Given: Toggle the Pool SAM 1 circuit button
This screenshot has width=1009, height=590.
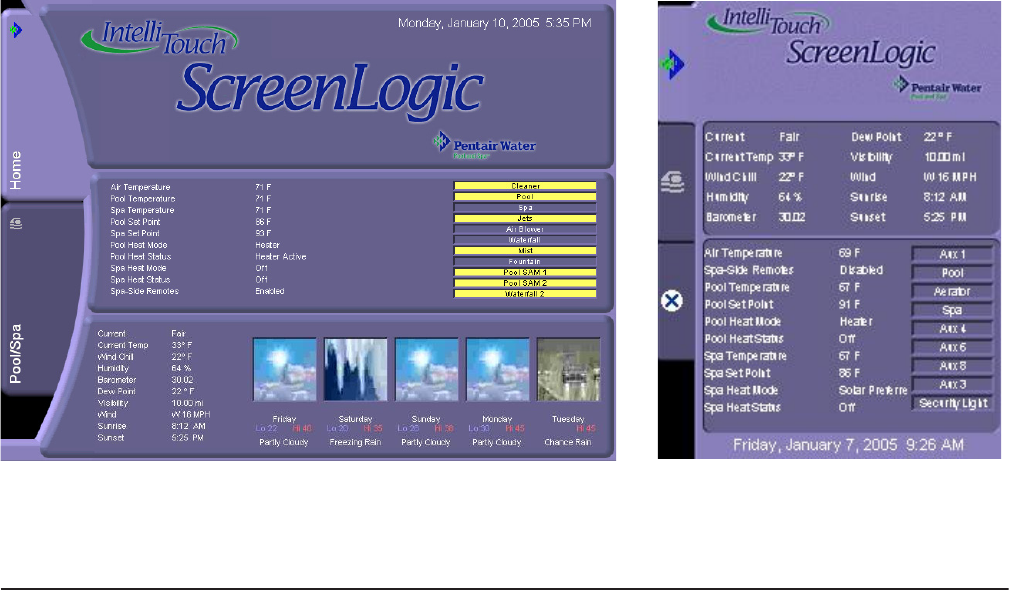Looking at the screenshot, I should (525, 272).
